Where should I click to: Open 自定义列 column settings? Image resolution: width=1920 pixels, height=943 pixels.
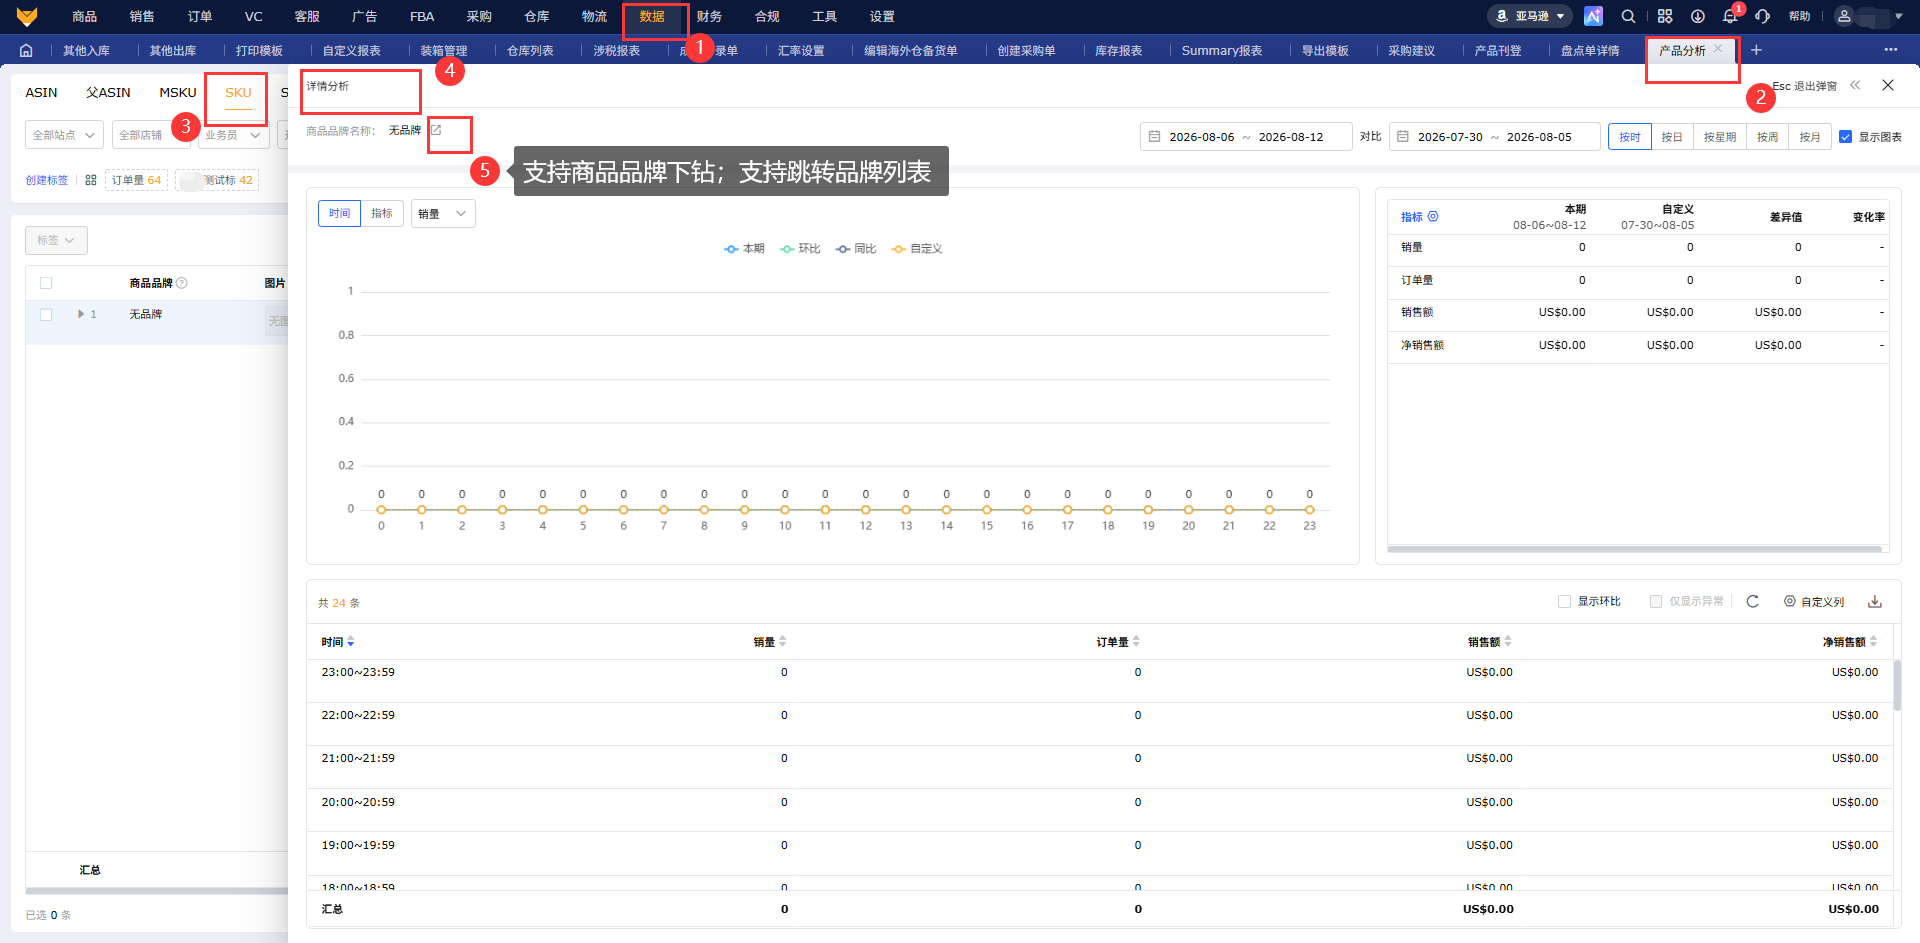coord(1814,601)
